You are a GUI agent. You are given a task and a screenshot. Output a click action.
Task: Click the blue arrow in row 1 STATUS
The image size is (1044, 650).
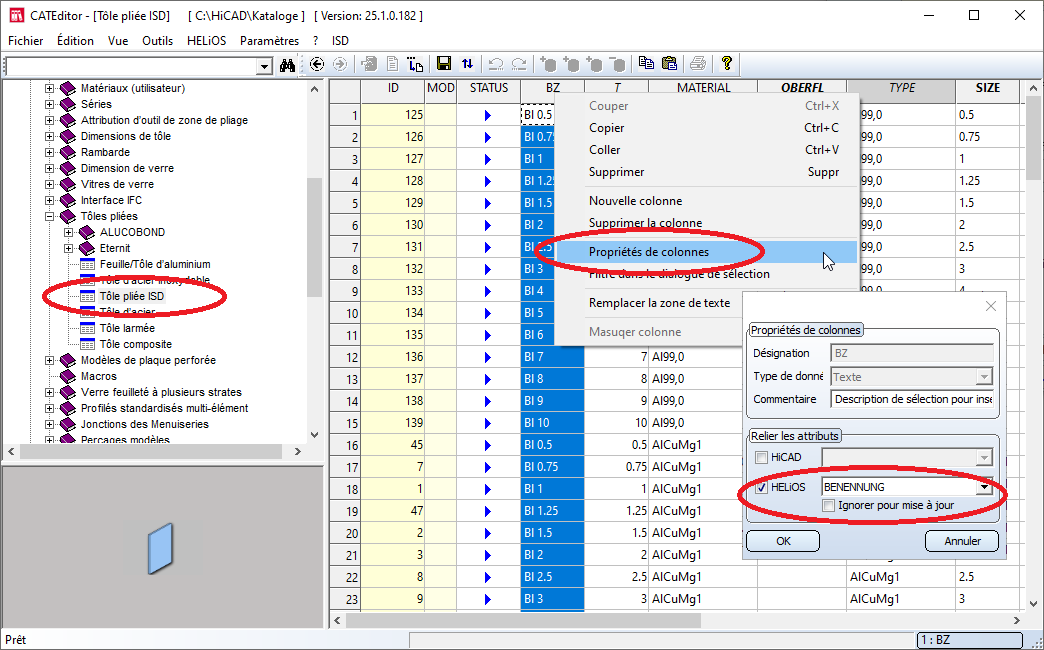click(x=488, y=115)
